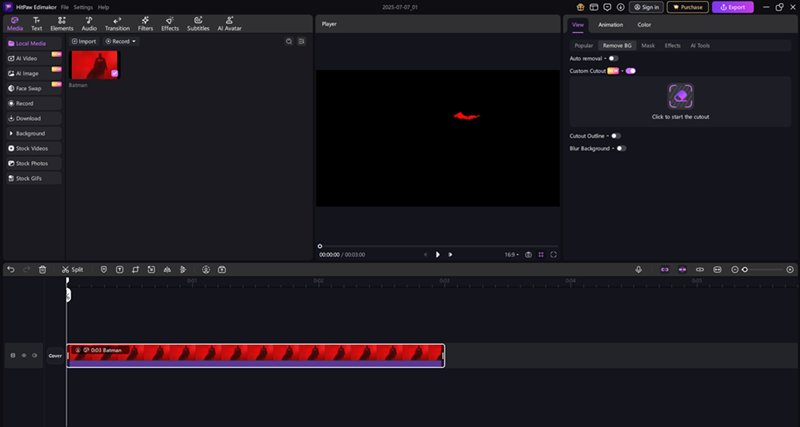Open the File menu
The width and height of the screenshot is (800, 427).
coord(65,7)
